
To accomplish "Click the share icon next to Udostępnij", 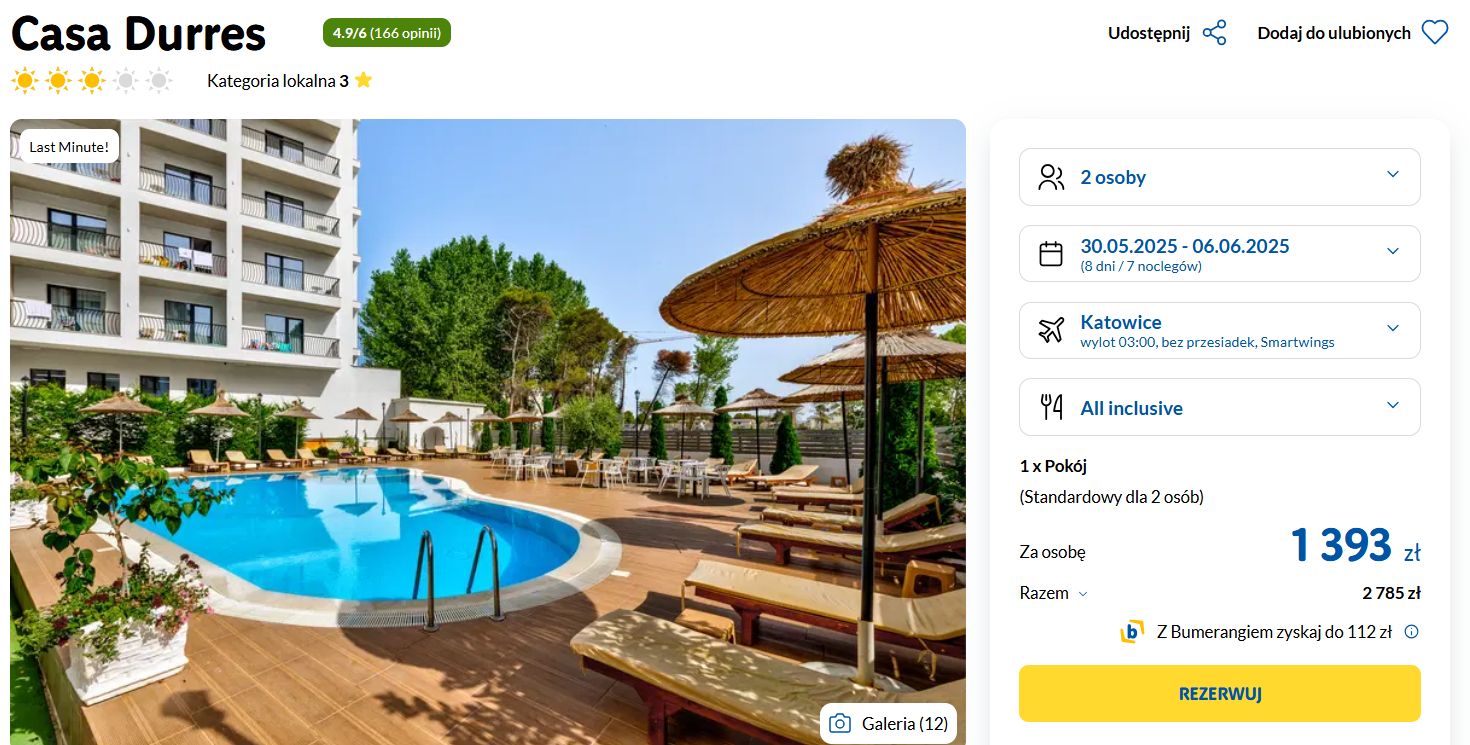I will pyautogui.click(x=1214, y=33).
